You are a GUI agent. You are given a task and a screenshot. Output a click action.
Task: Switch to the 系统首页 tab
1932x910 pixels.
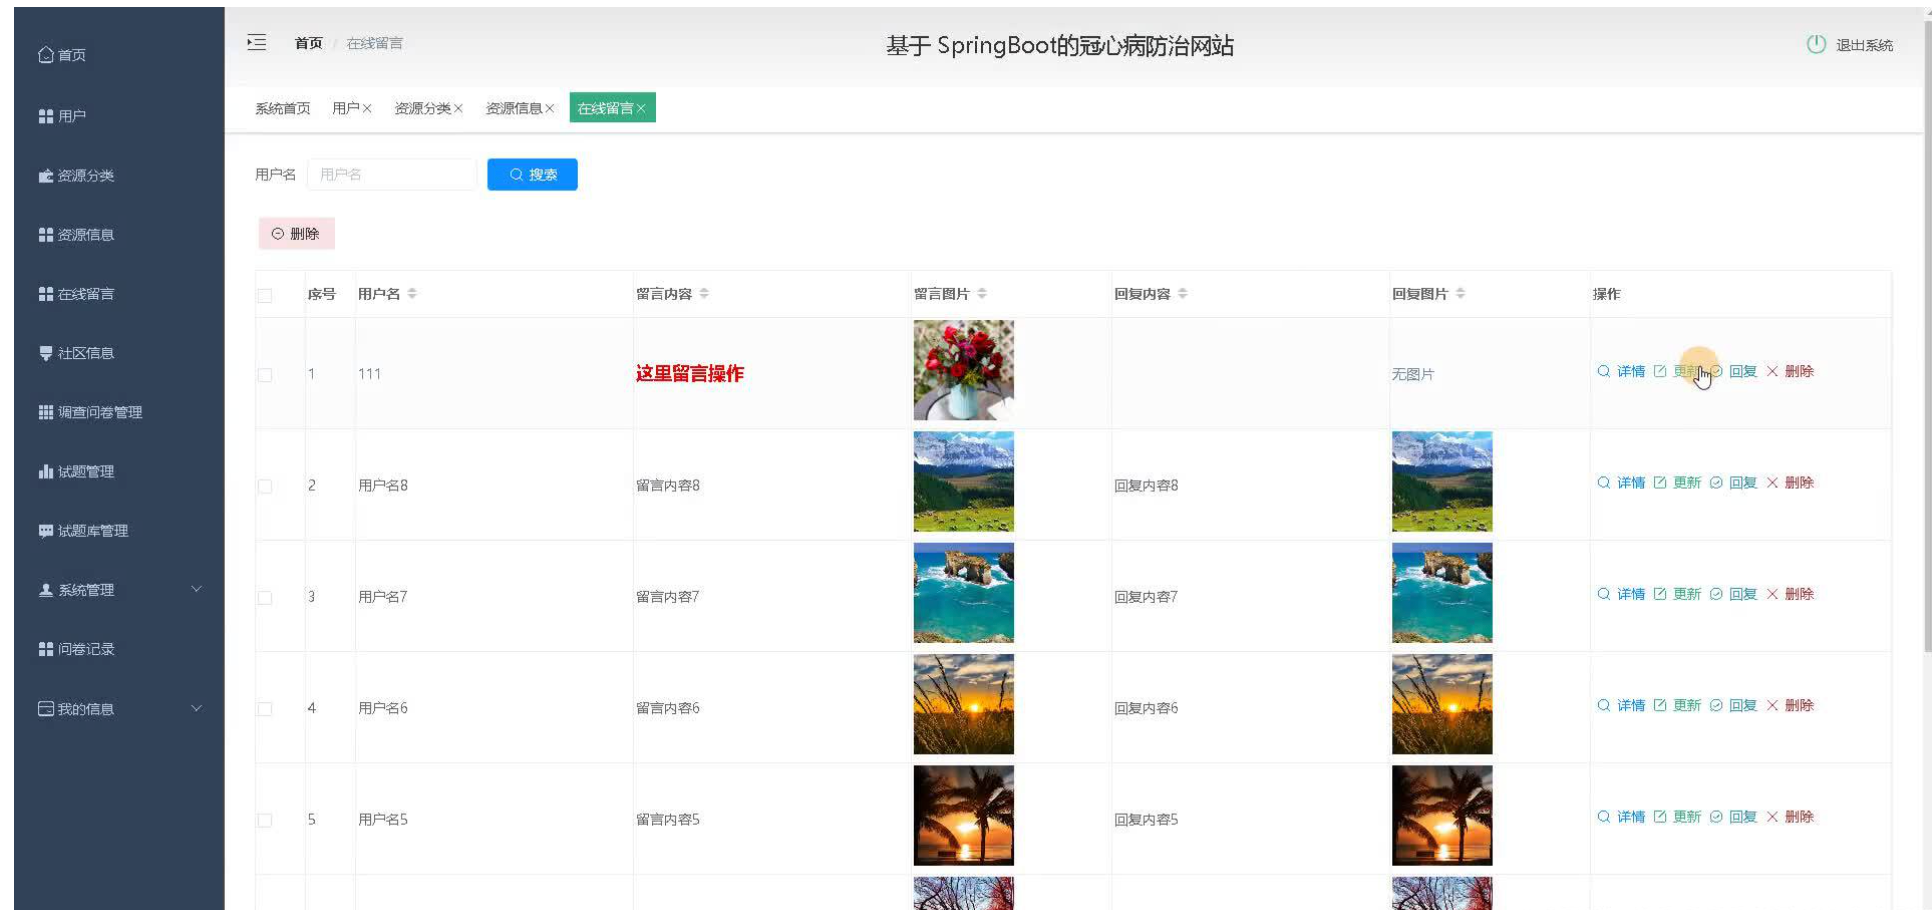pyautogui.click(x=283, y=108)
